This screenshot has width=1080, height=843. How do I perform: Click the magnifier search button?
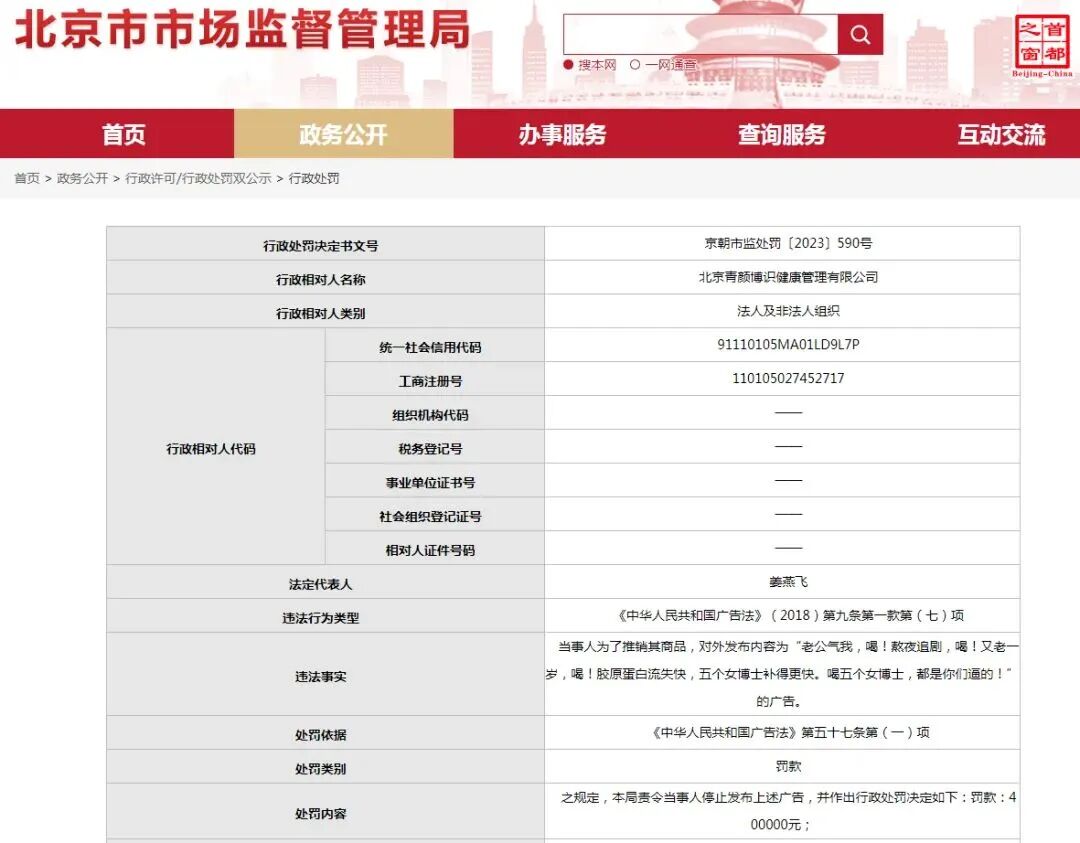point(860,34)
